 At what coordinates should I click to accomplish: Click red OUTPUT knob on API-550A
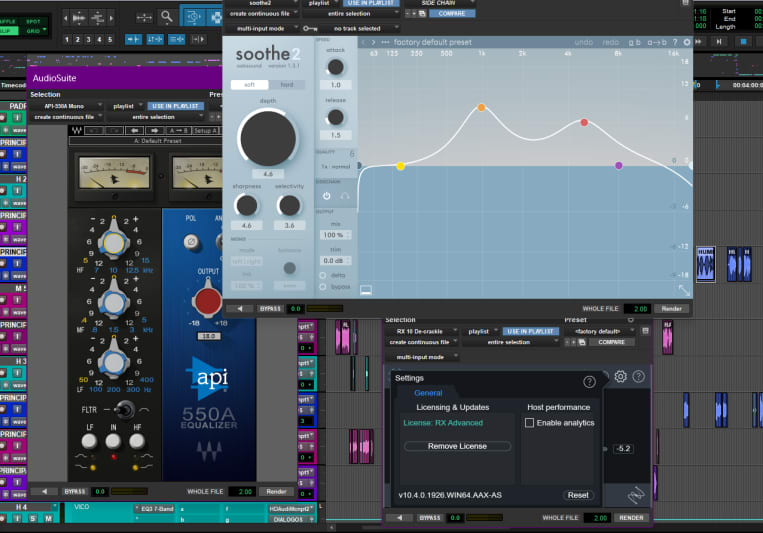(x=207, y=300)
